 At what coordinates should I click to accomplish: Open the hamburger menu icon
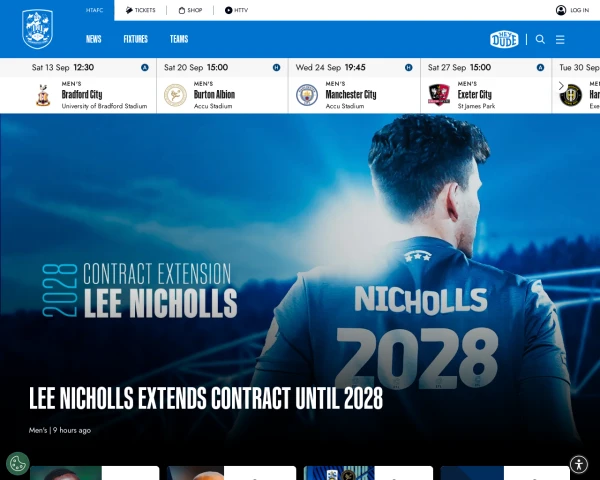pos(560,39)
